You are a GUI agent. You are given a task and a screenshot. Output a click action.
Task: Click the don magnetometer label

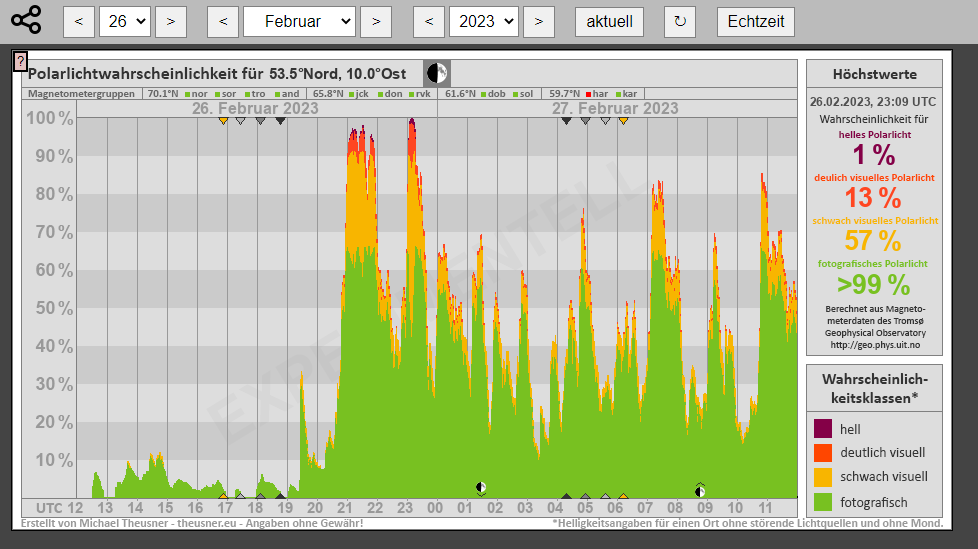[x=394, y=94]
